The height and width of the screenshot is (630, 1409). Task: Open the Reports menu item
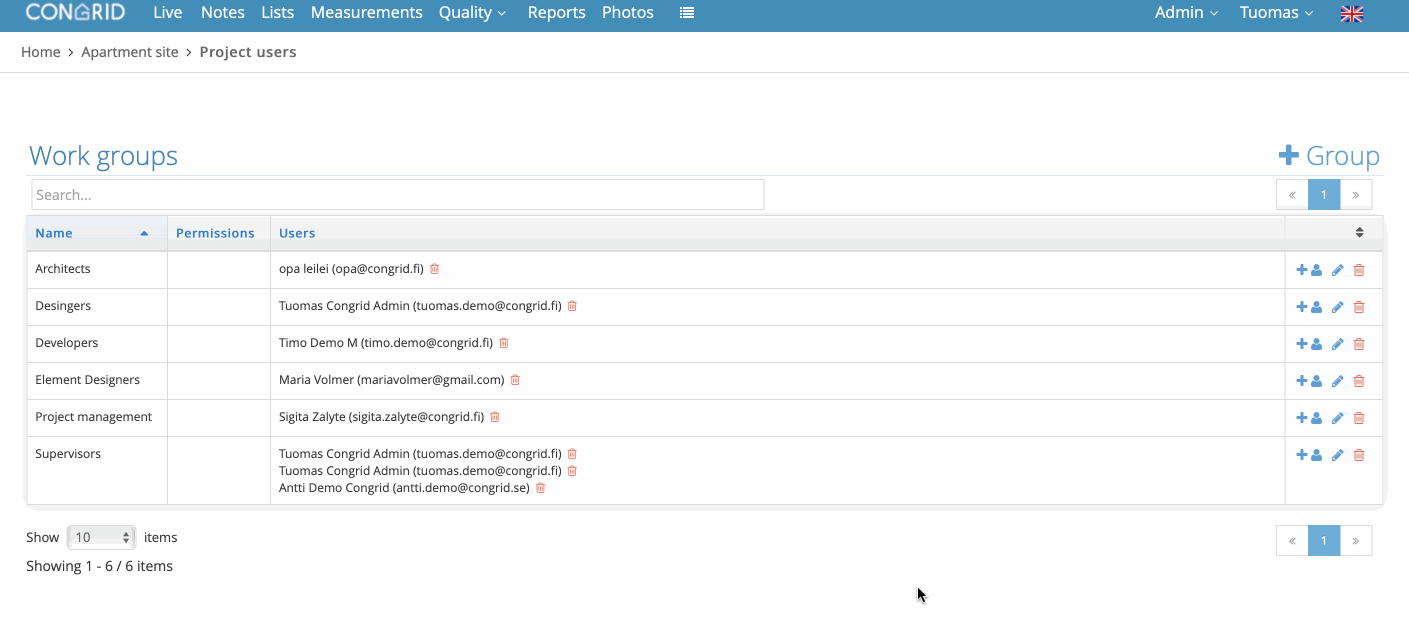point(557,13)
